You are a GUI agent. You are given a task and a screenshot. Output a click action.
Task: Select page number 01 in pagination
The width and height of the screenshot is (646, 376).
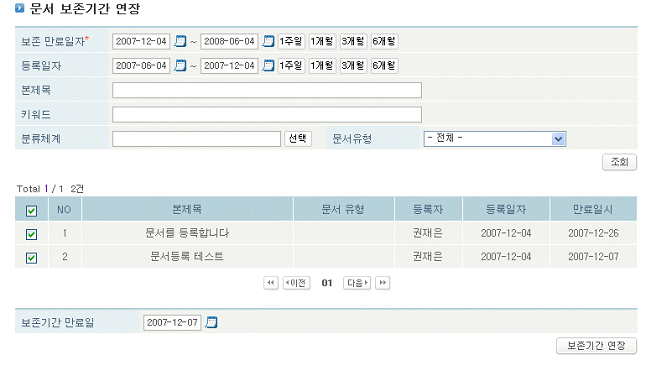click(x=327, y=283)
